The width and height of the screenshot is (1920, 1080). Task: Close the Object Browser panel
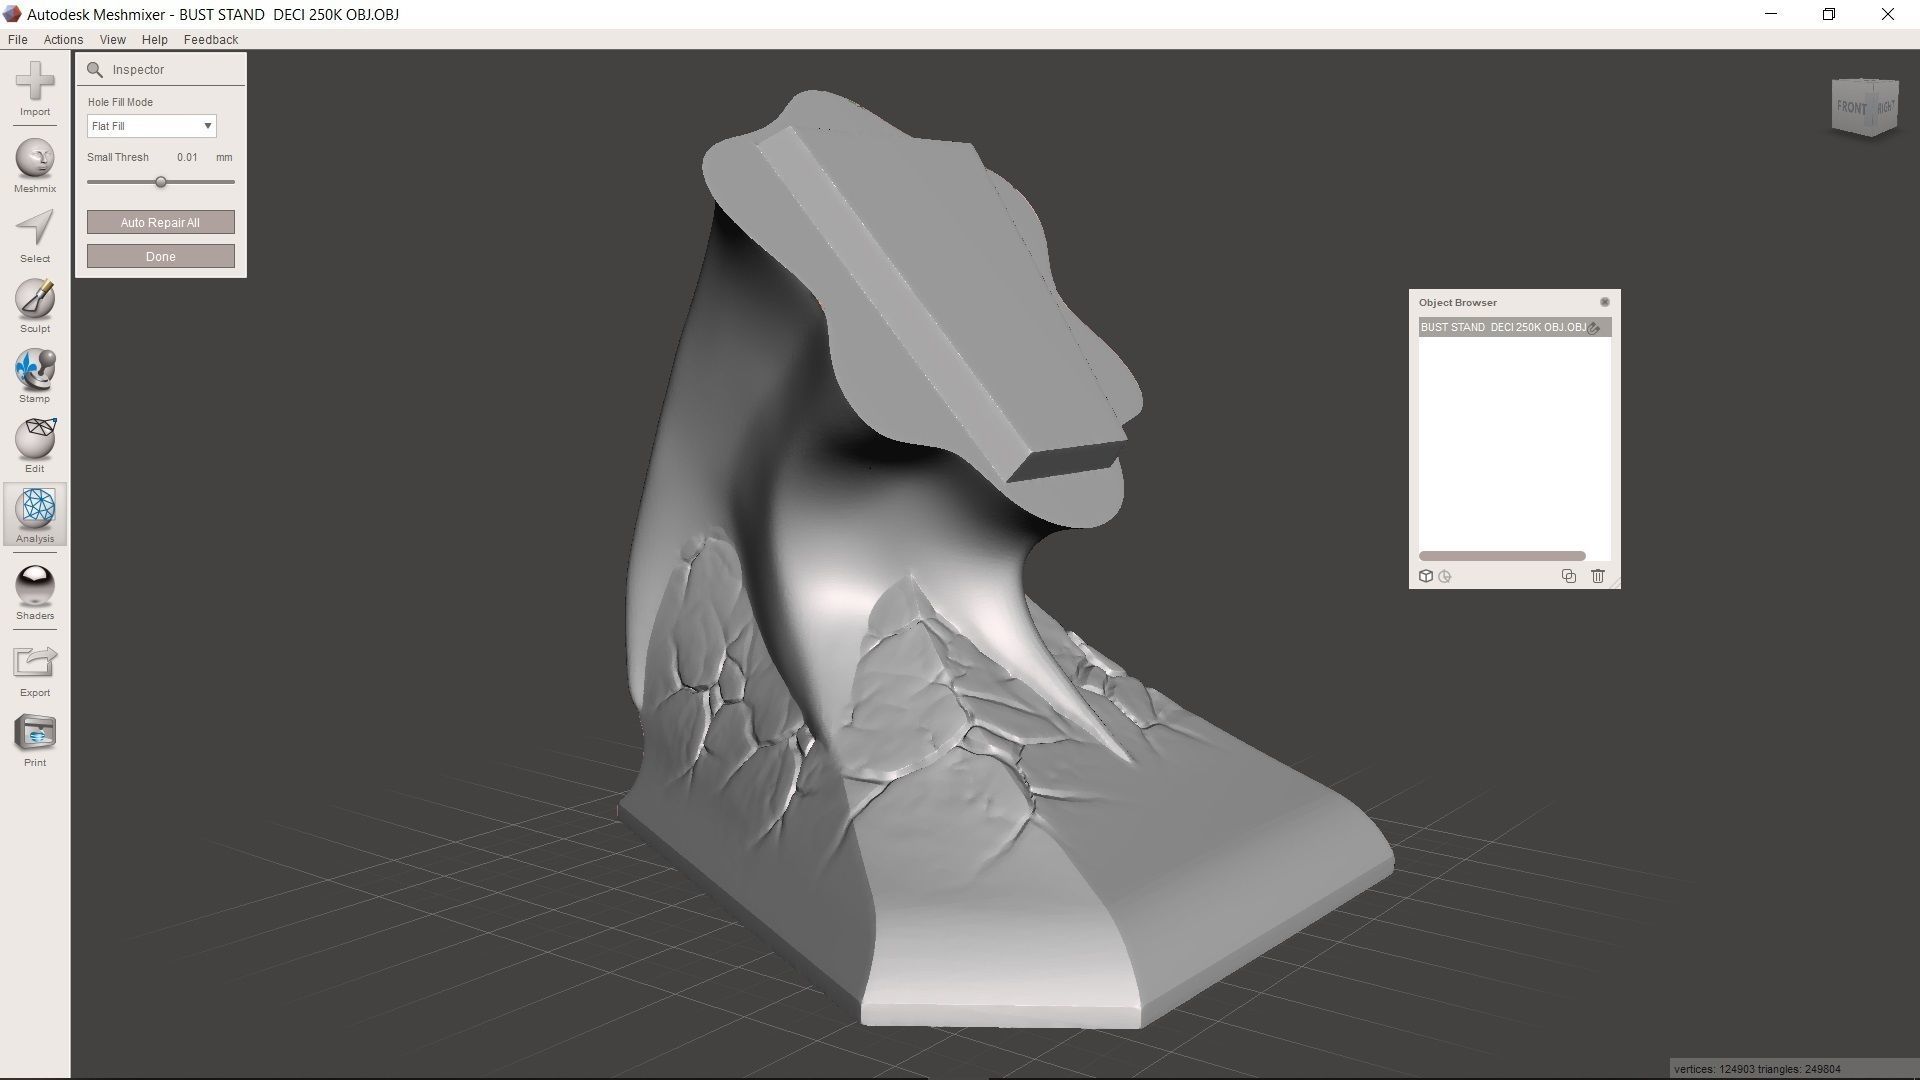point(1604,302)
